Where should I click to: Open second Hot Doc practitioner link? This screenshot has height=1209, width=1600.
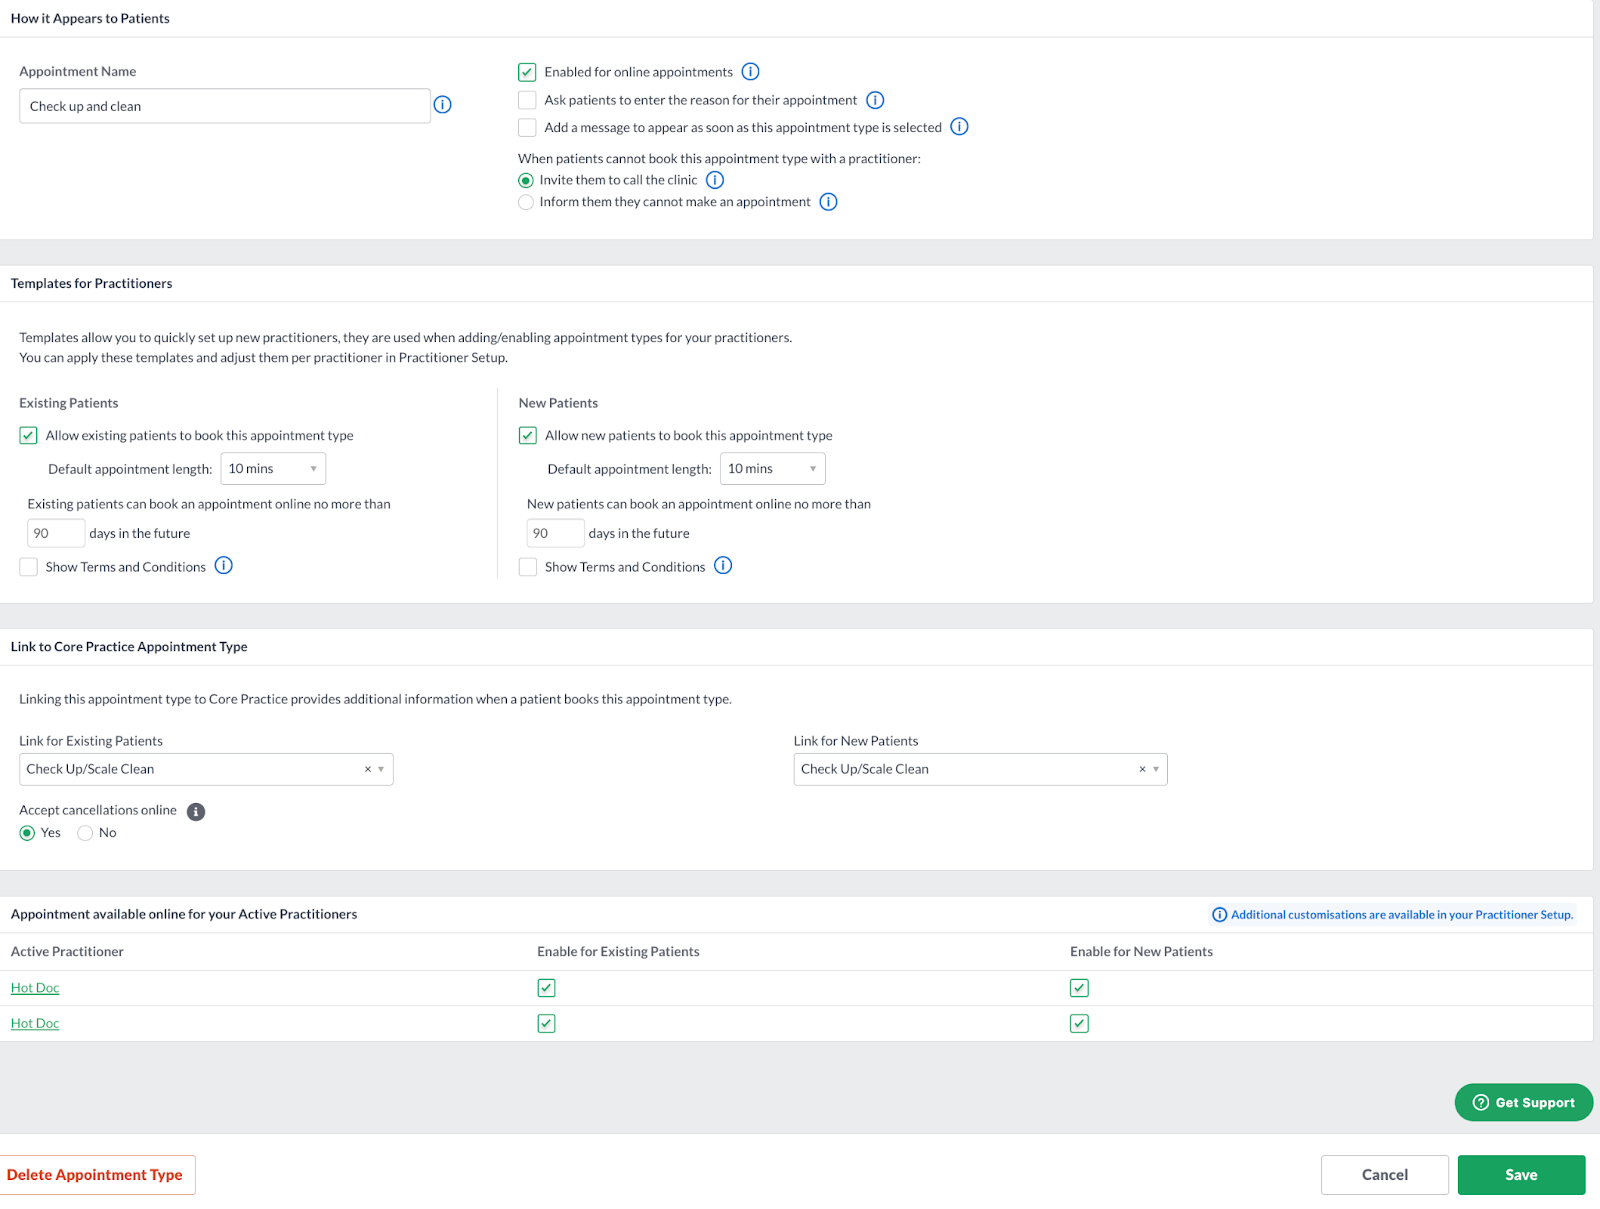click(35, 1023)
